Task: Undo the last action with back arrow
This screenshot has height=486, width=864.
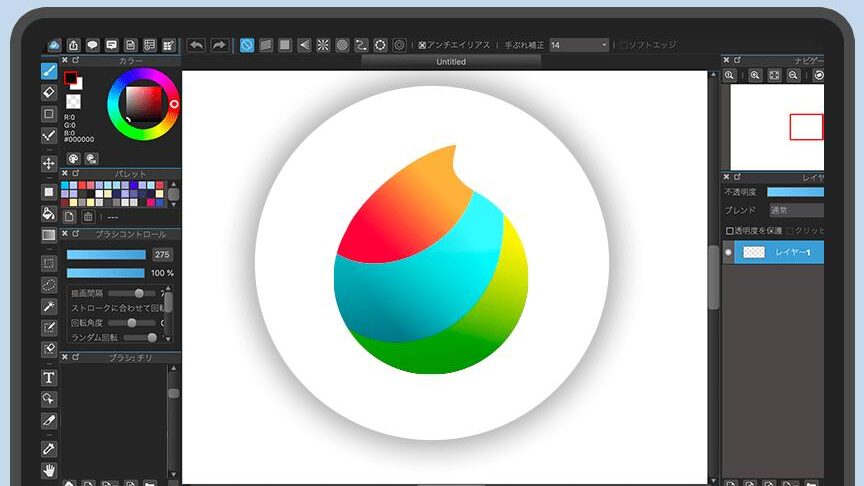Action: pos(196,45)
